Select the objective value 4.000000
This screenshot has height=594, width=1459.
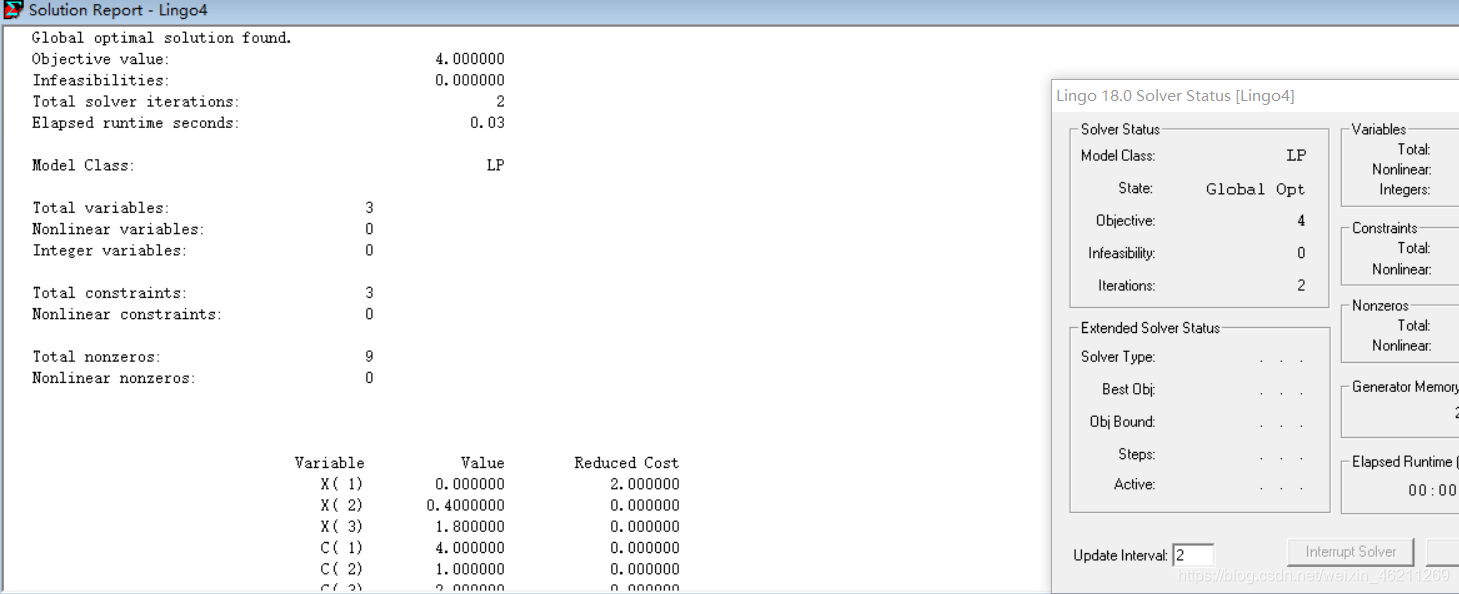click(x=469, y=59)
